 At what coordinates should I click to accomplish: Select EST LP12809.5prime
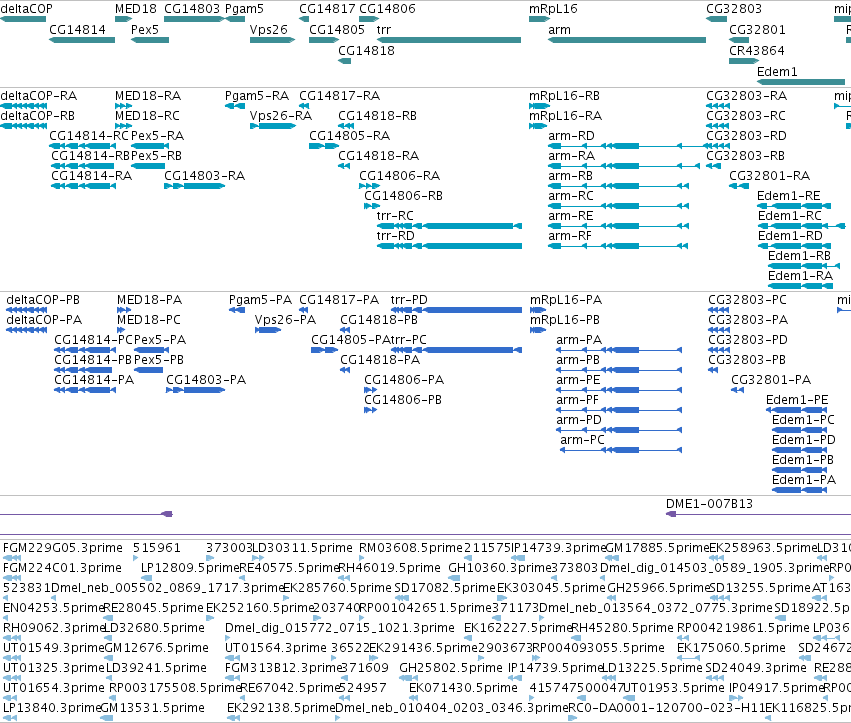pos(190,568)
